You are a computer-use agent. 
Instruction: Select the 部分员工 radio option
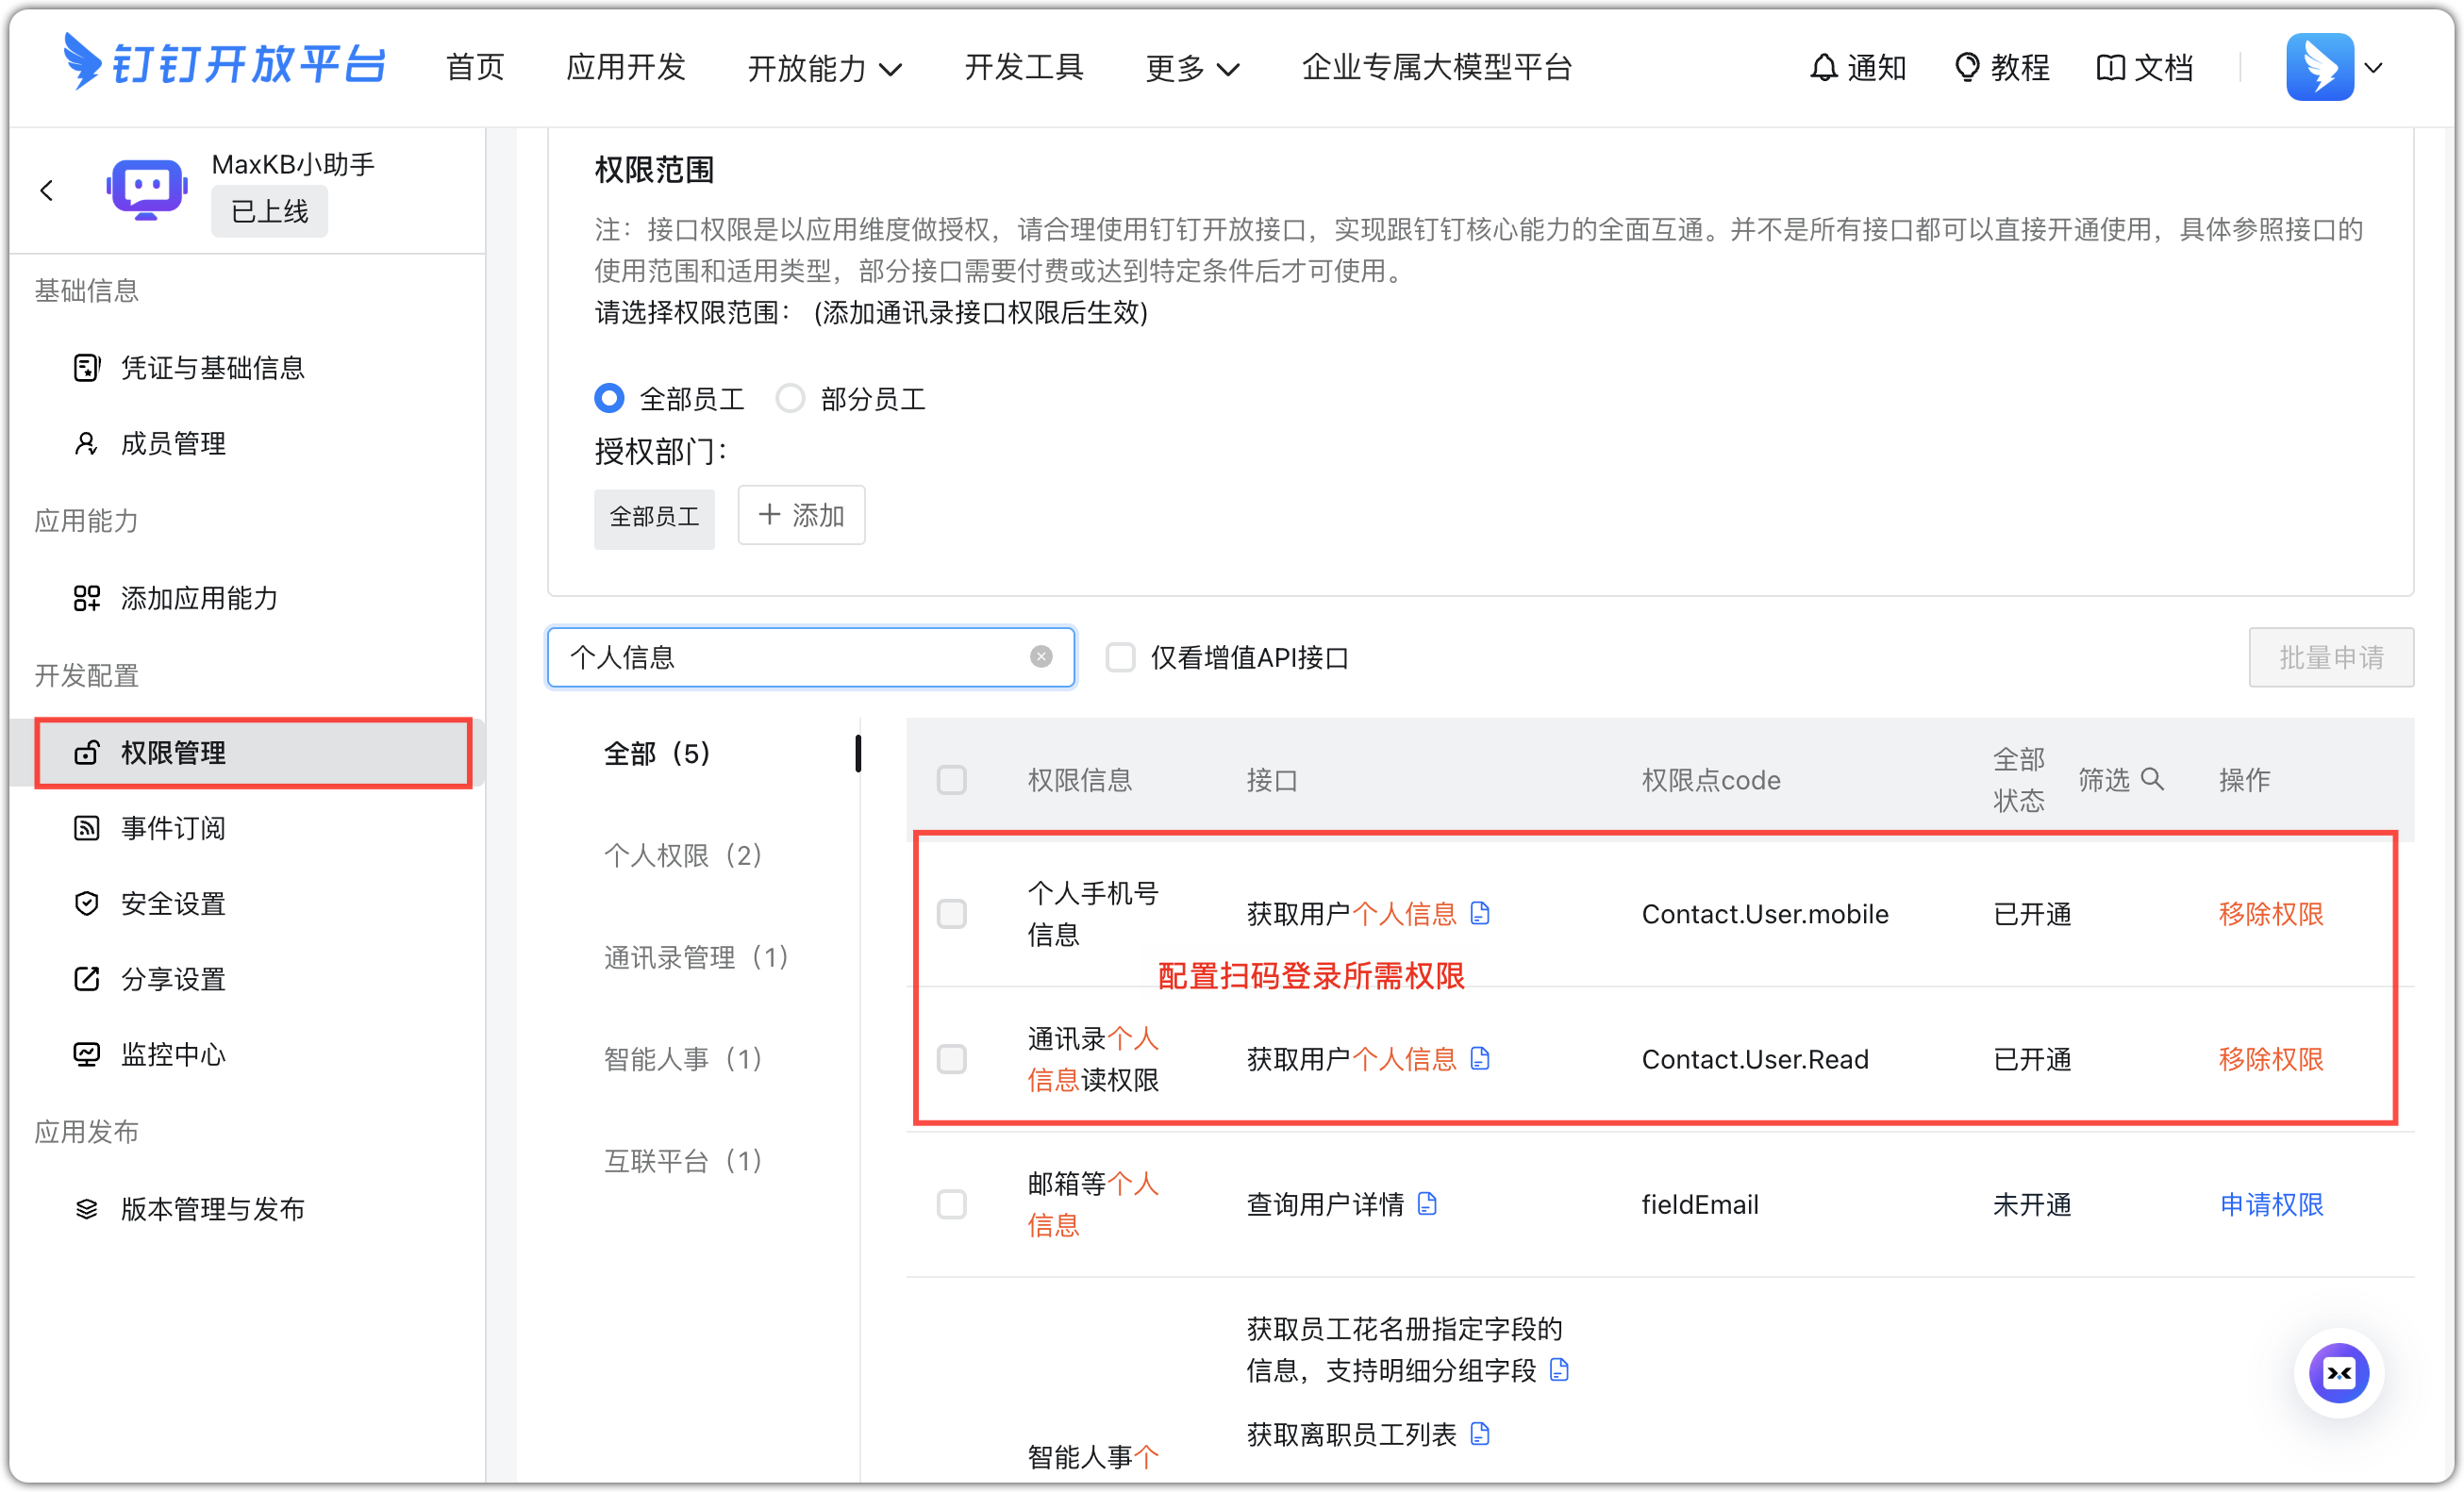790,398
